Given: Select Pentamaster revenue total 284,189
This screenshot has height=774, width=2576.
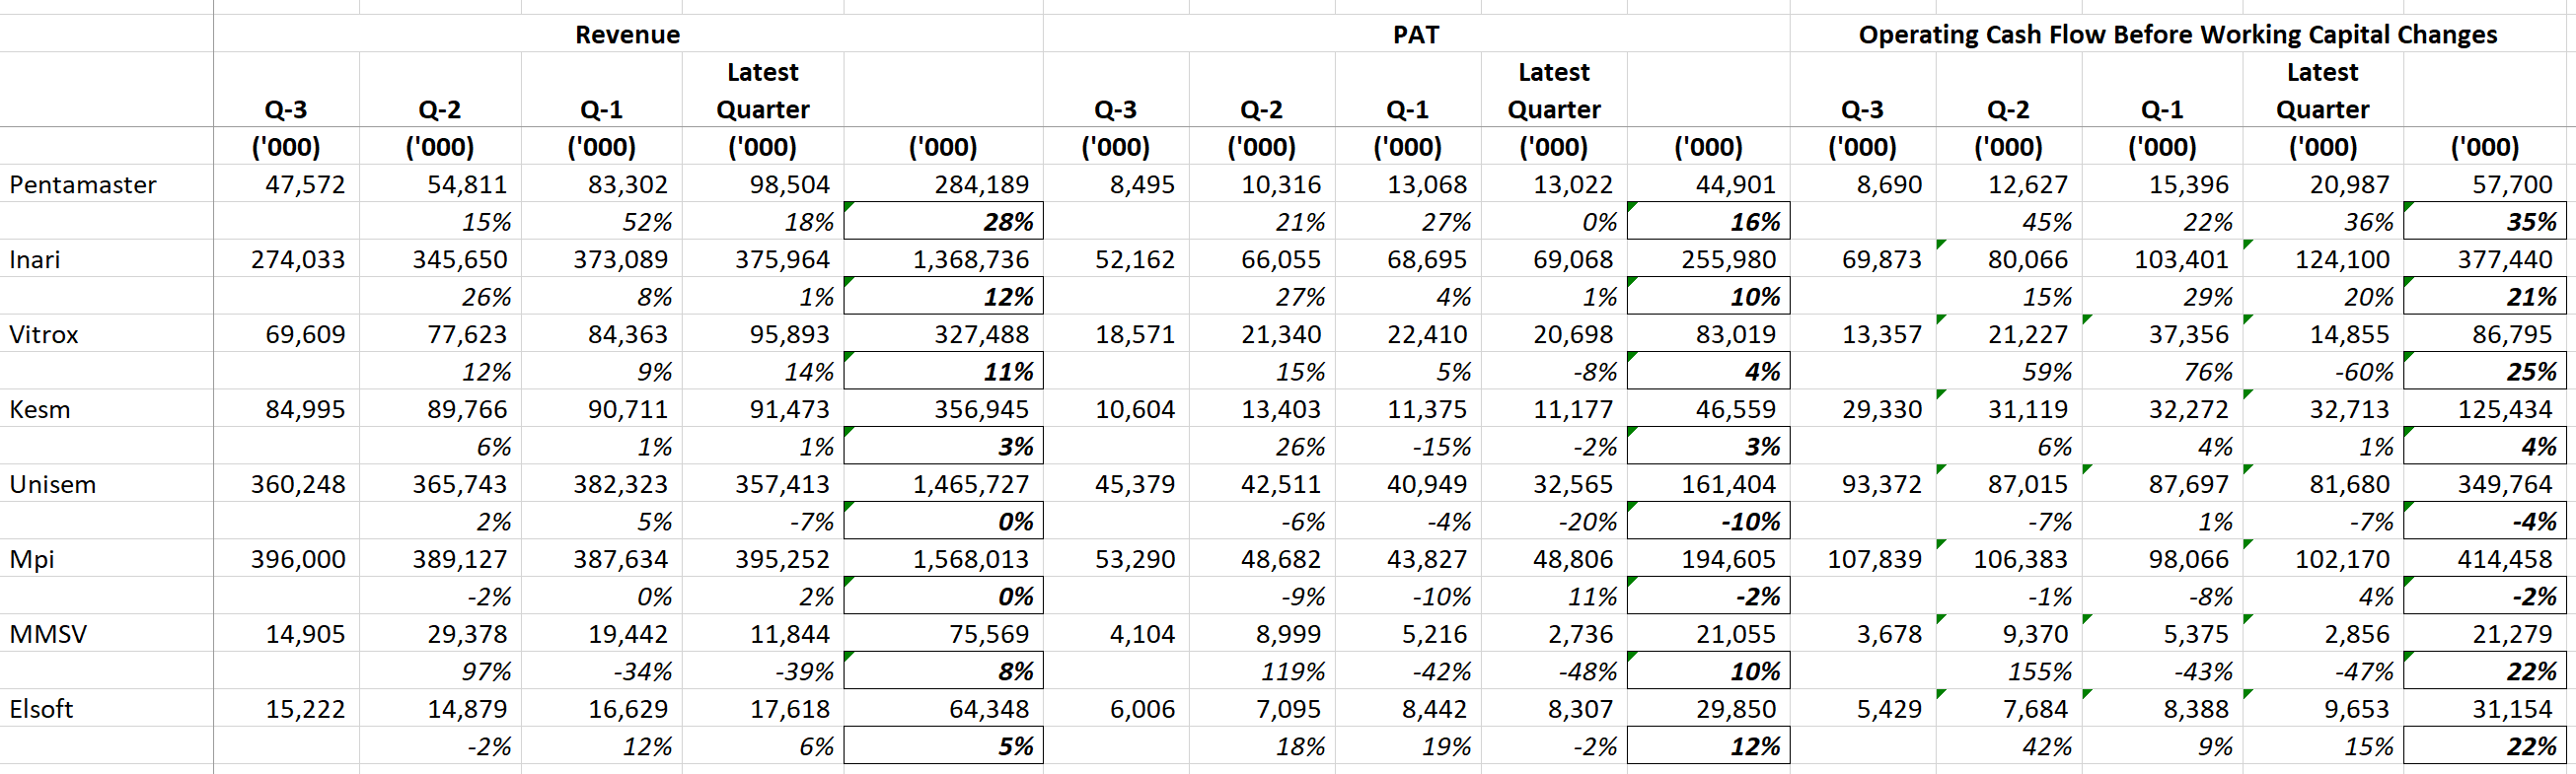Looking at the screenshot, I should click(x=981, y=185).
